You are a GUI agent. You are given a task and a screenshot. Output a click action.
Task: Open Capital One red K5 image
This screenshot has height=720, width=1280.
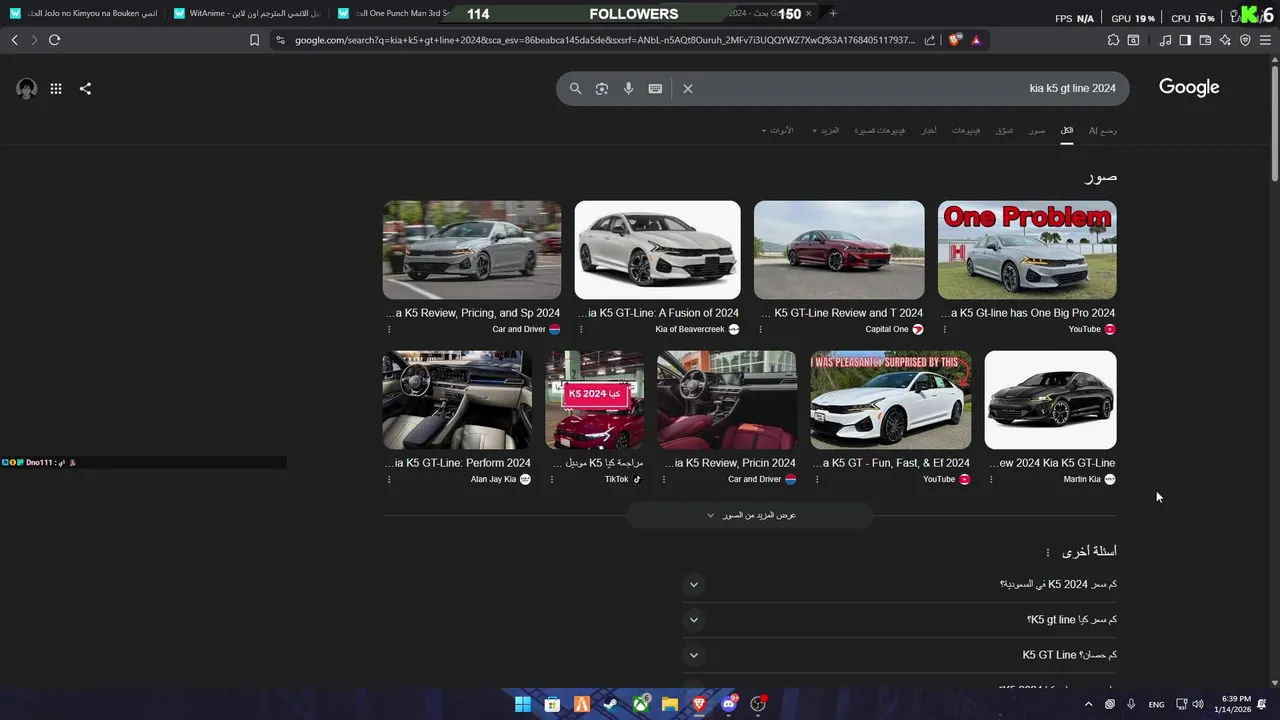pyautogui.click(x=839, y=250)
